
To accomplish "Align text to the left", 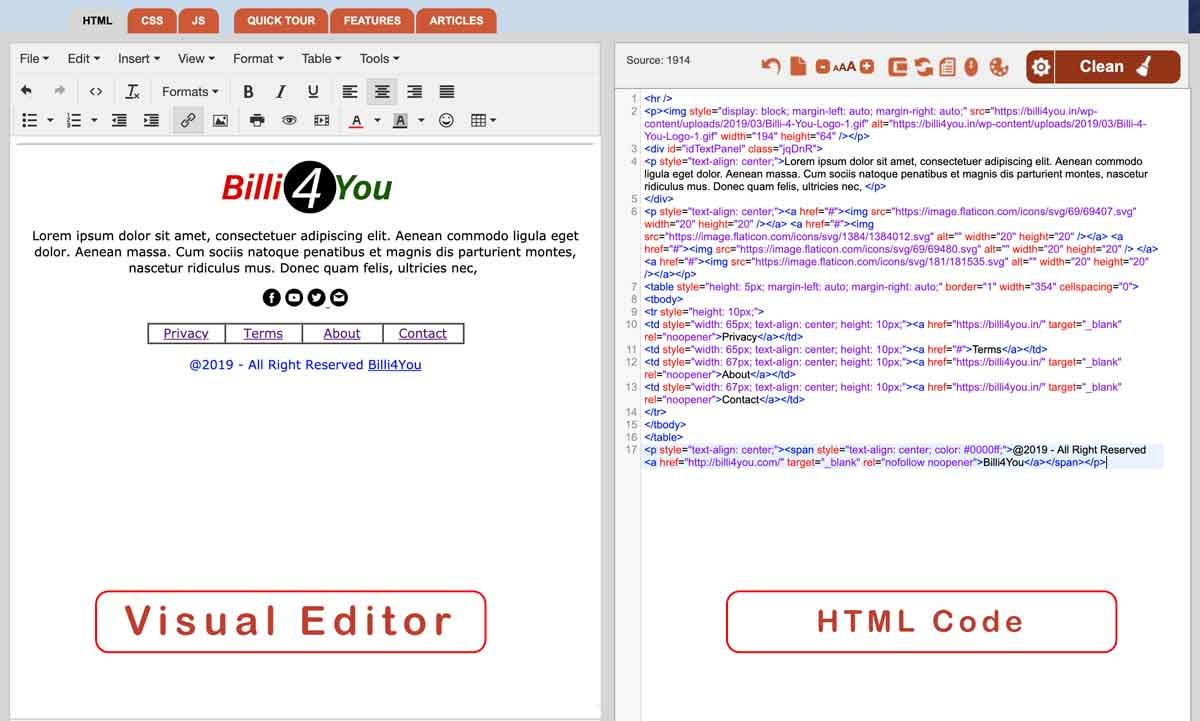I will [350, 91].
